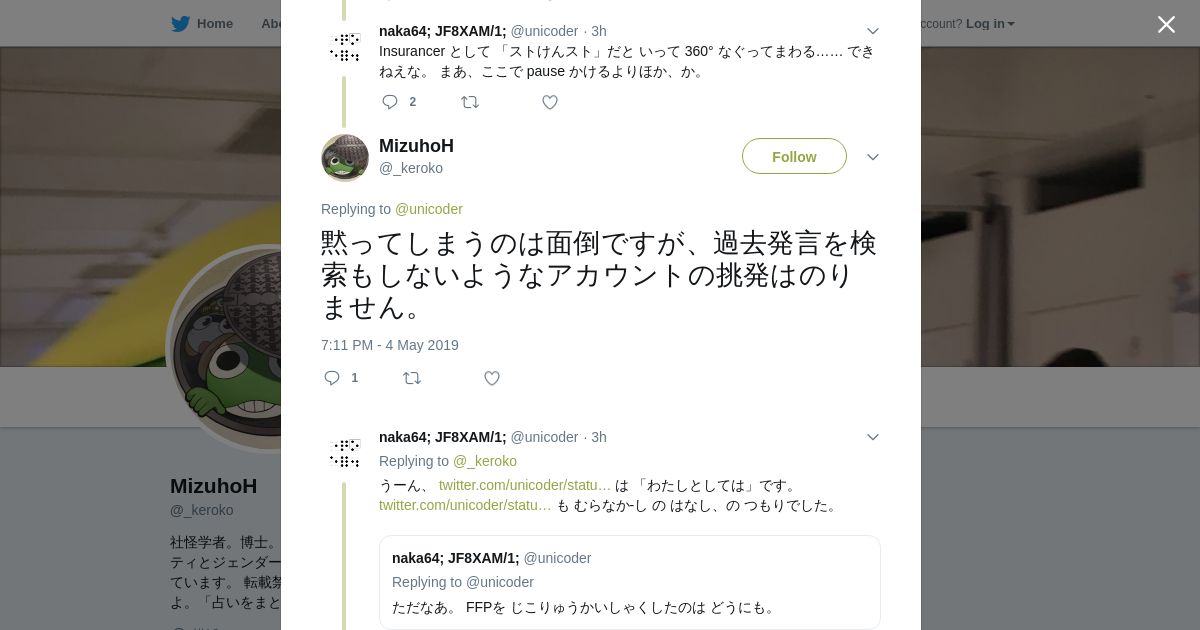Retweet MizuhoH's main tweet

[412, 378]
